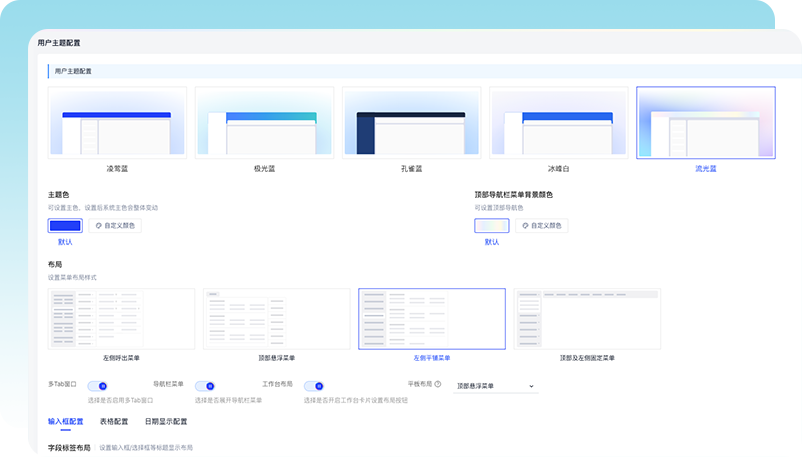Open the 平板布局 dropdown
This screenshot has height=457, width=802.
495,386
